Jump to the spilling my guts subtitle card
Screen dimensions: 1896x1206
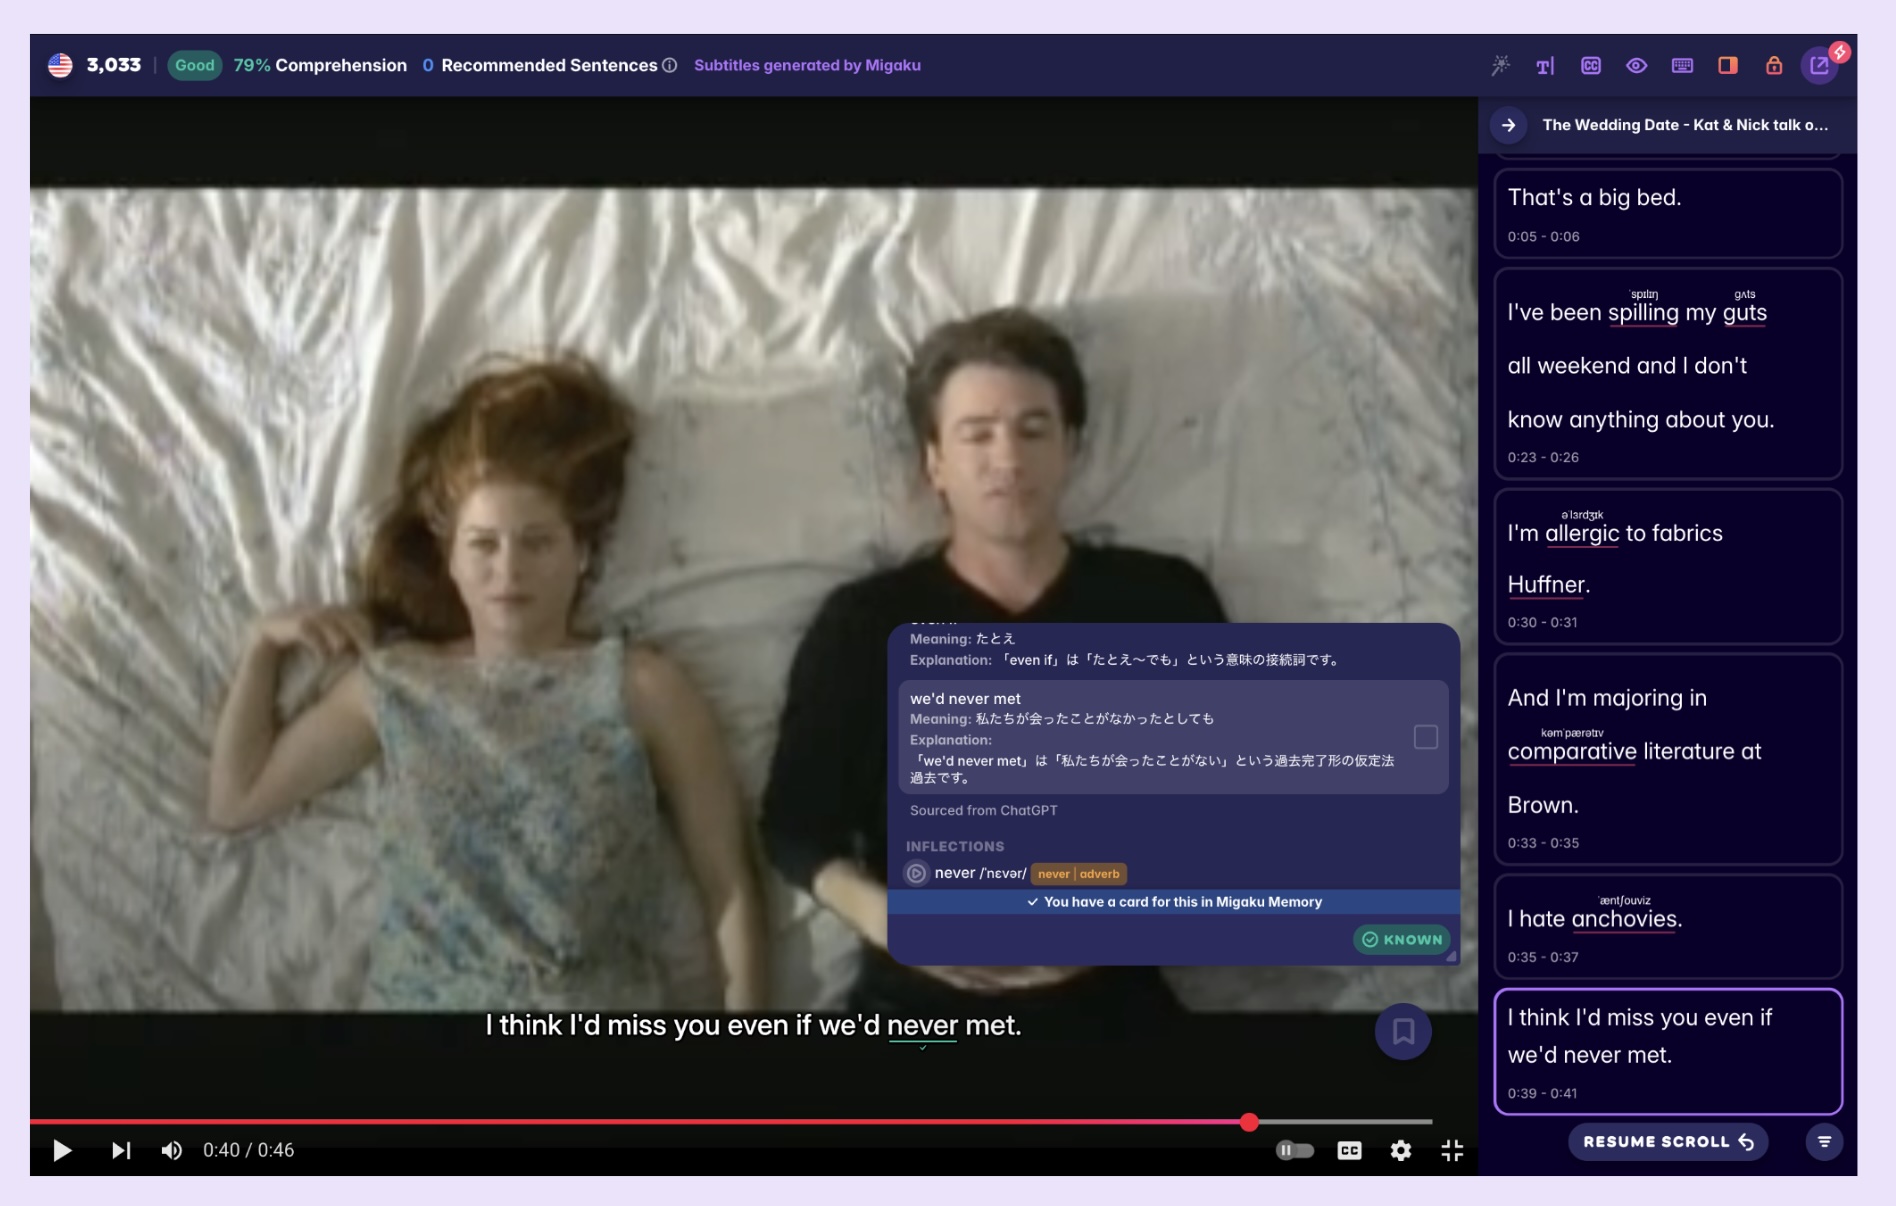click(x=1668, y=373)
